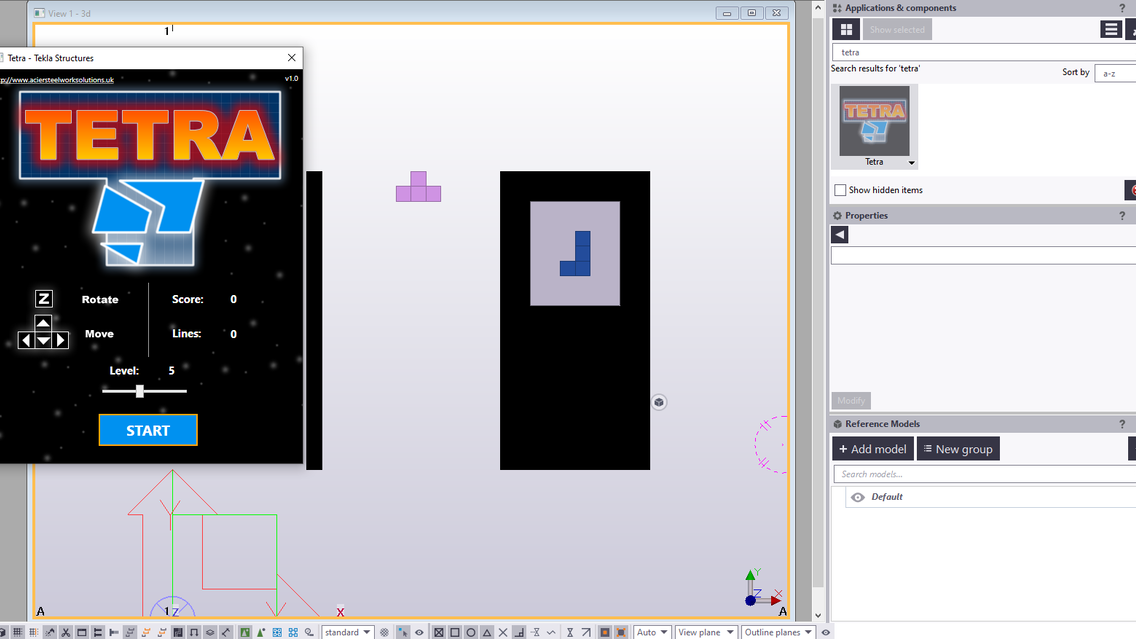Image resolution: width=1136 pixels, height=639 pixels.
Task: Click the scroll up arrow beside the view
Action: pyautogui.click(x=818, y=9)
